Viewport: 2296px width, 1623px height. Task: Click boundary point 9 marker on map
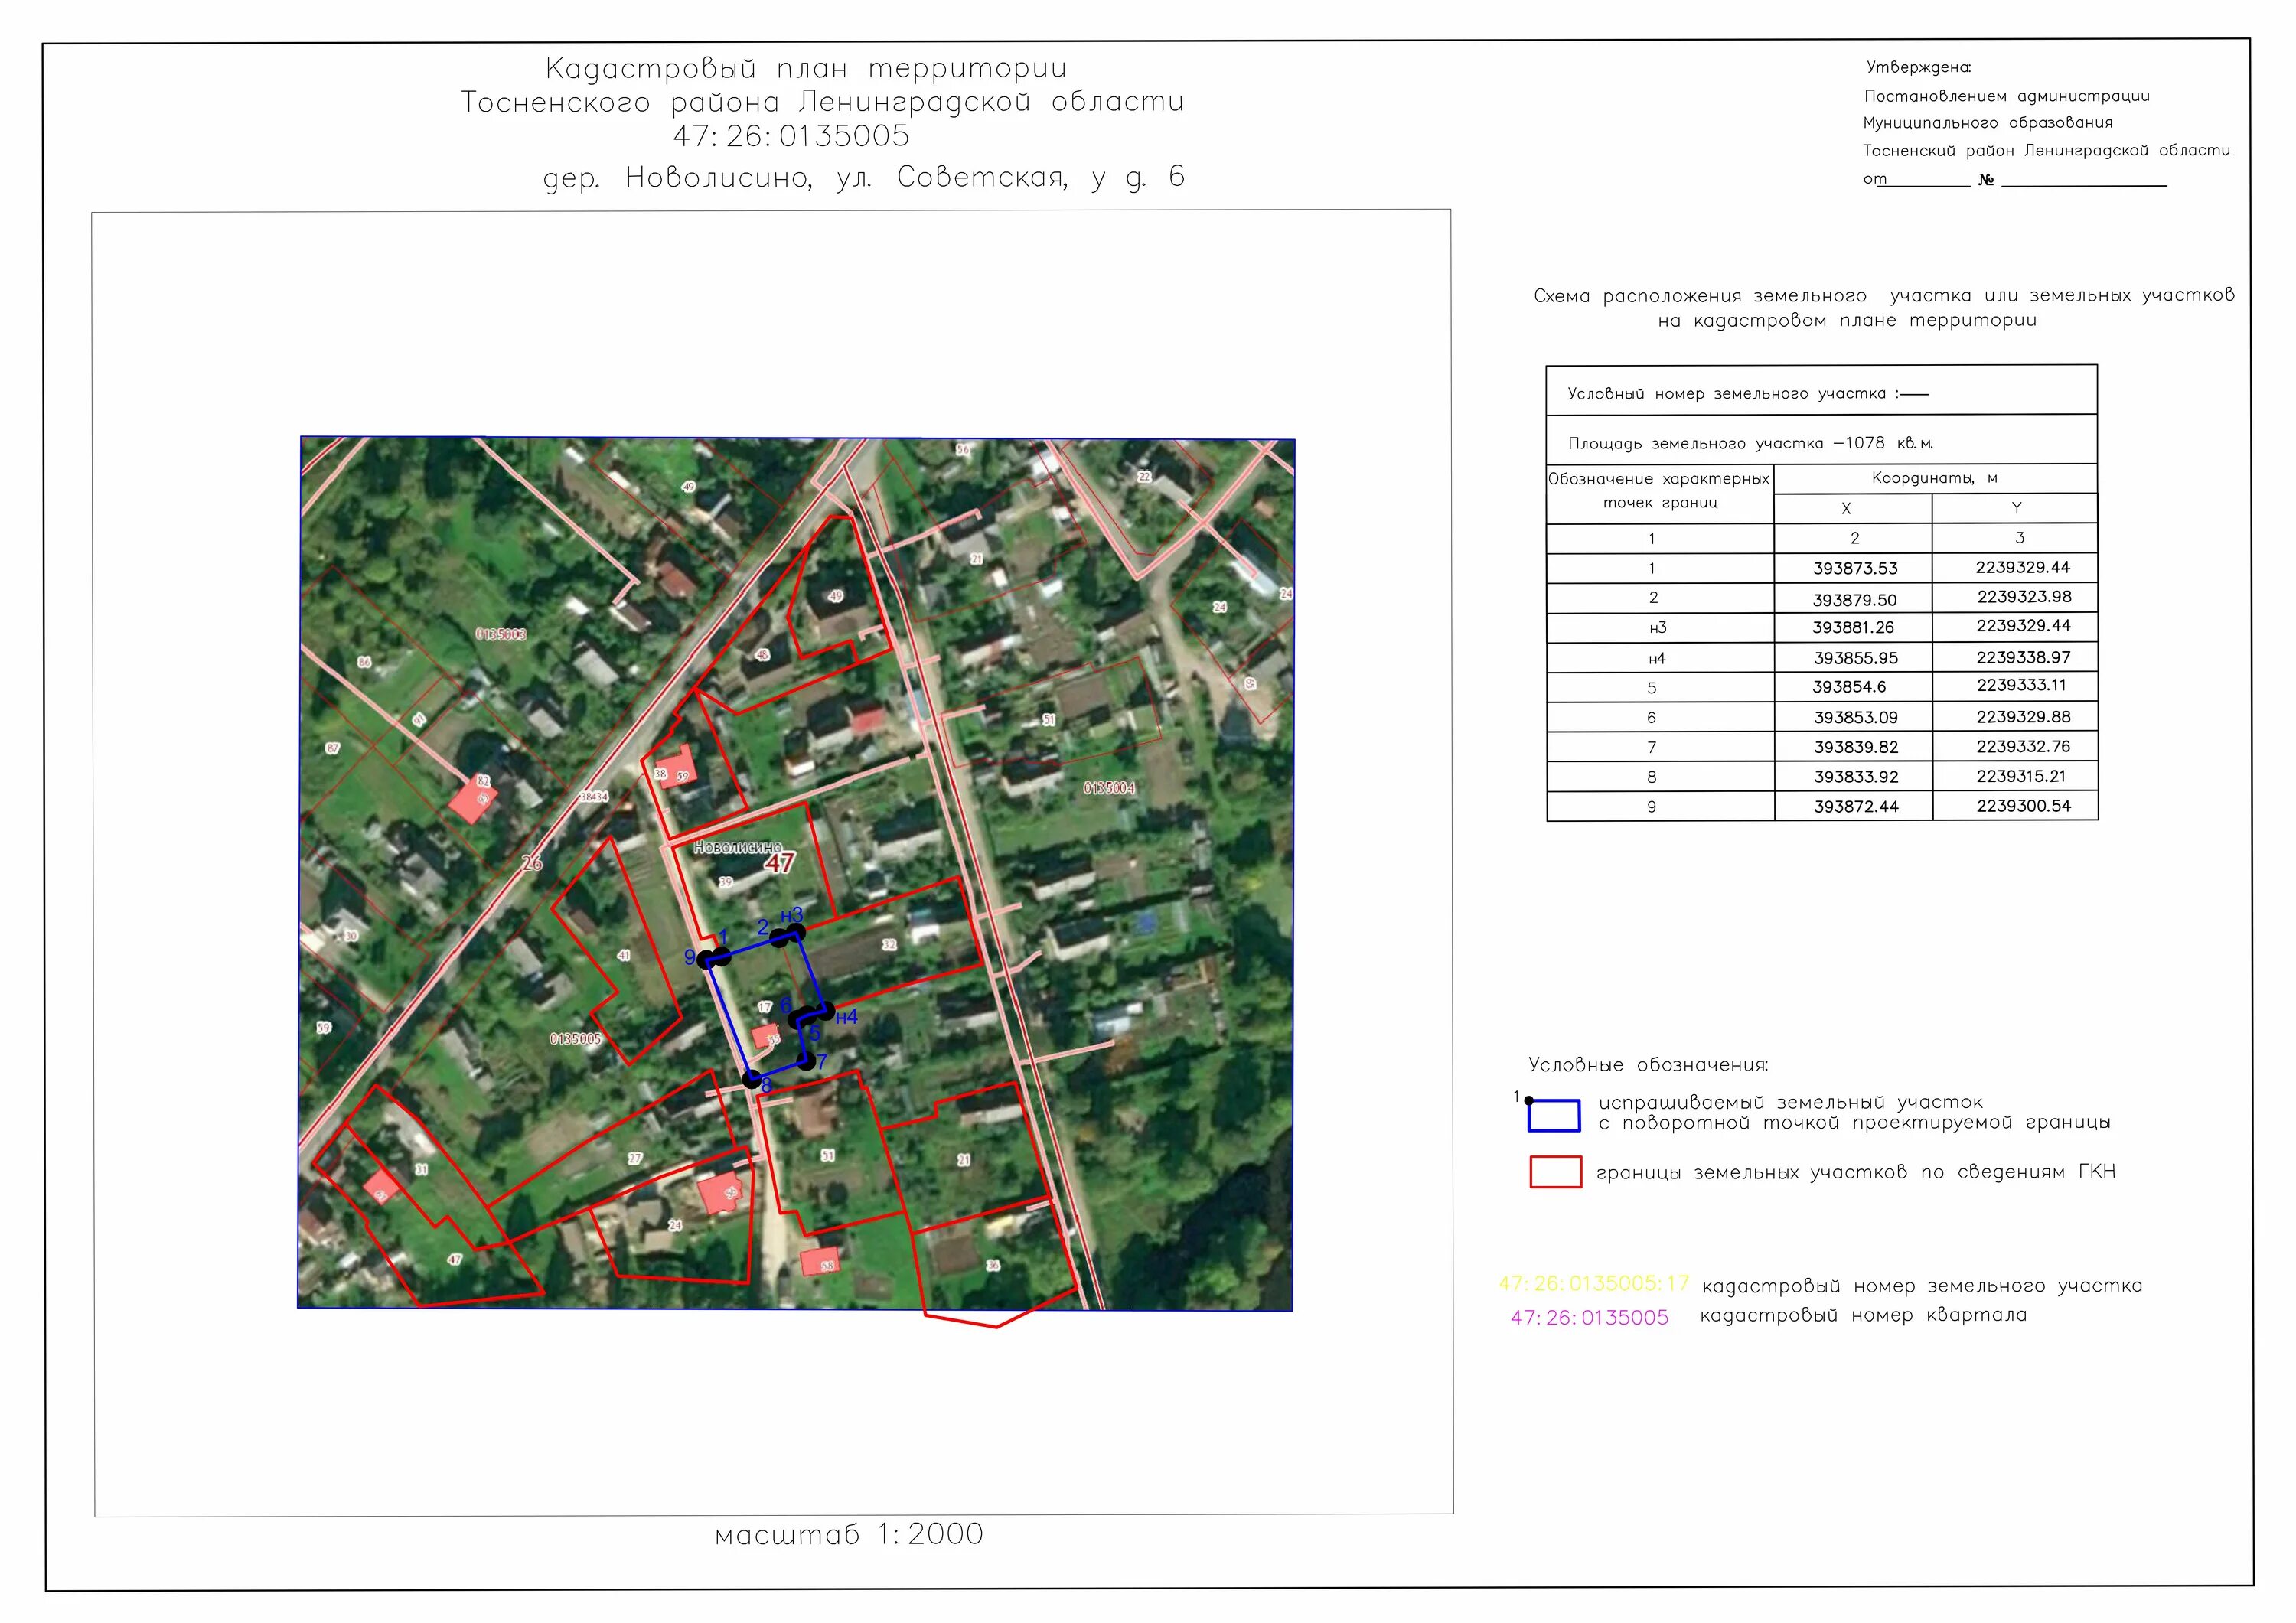pos(706,960)
